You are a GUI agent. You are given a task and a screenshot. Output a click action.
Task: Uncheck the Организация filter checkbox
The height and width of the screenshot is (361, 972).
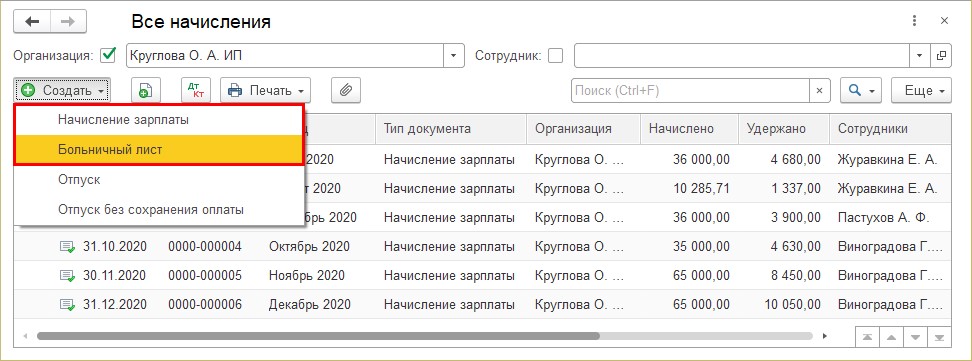[108, 56]
